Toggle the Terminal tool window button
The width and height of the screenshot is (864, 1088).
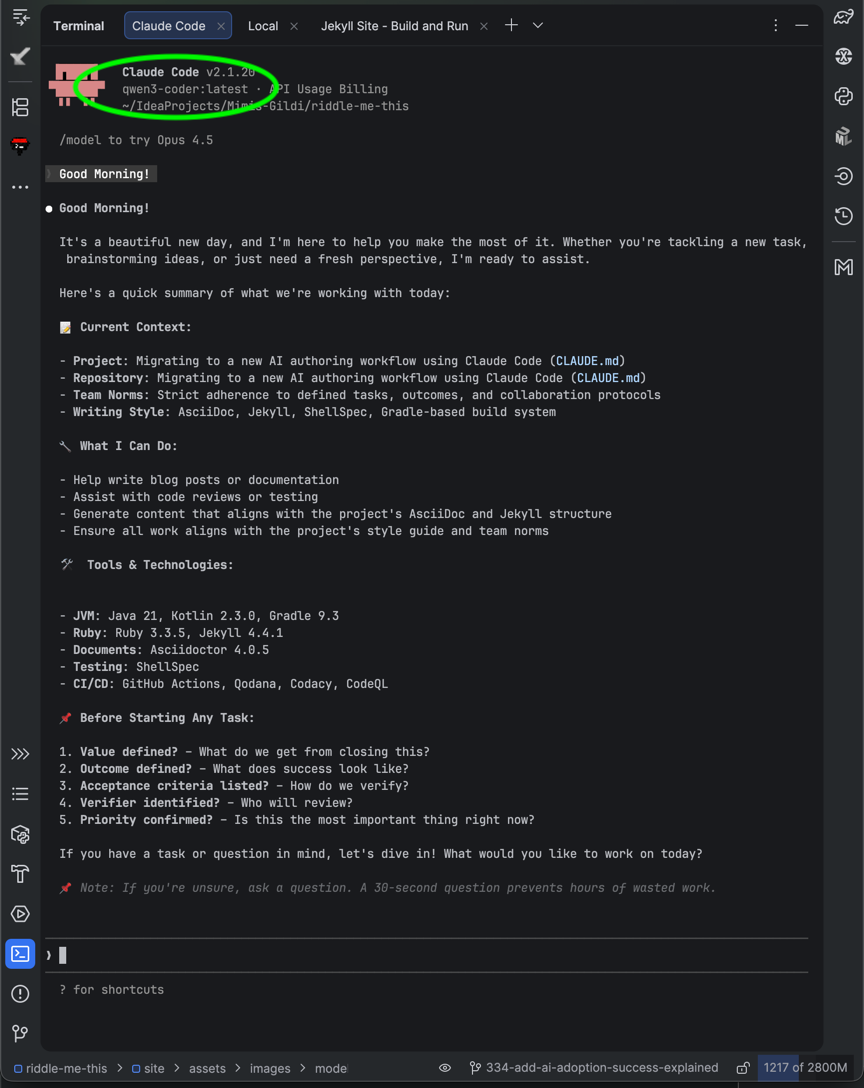(x=20, y=954)
